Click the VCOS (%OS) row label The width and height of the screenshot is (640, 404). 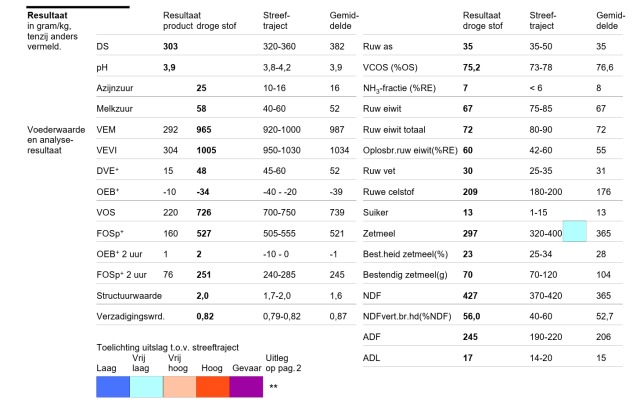point(390,67)
